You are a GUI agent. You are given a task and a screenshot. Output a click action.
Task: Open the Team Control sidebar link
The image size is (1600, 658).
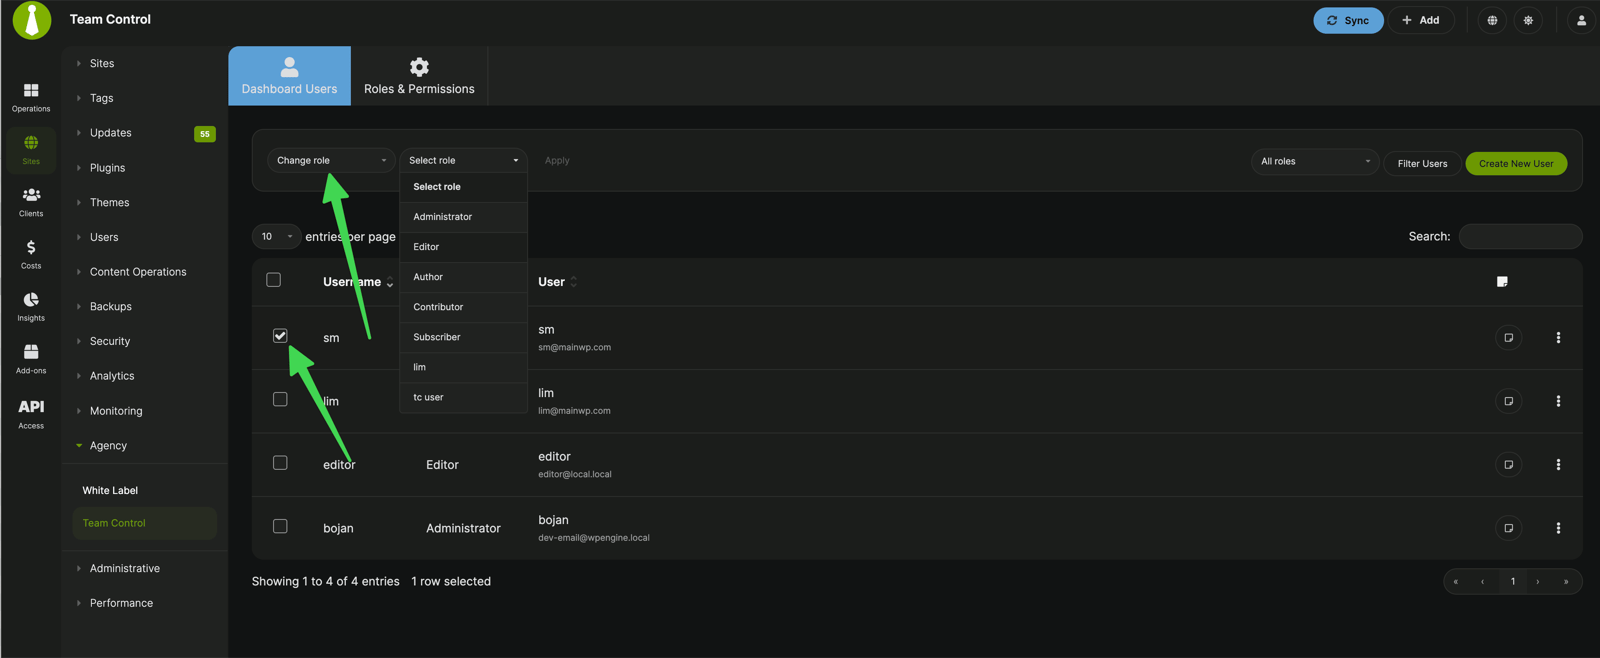[145, 523]
